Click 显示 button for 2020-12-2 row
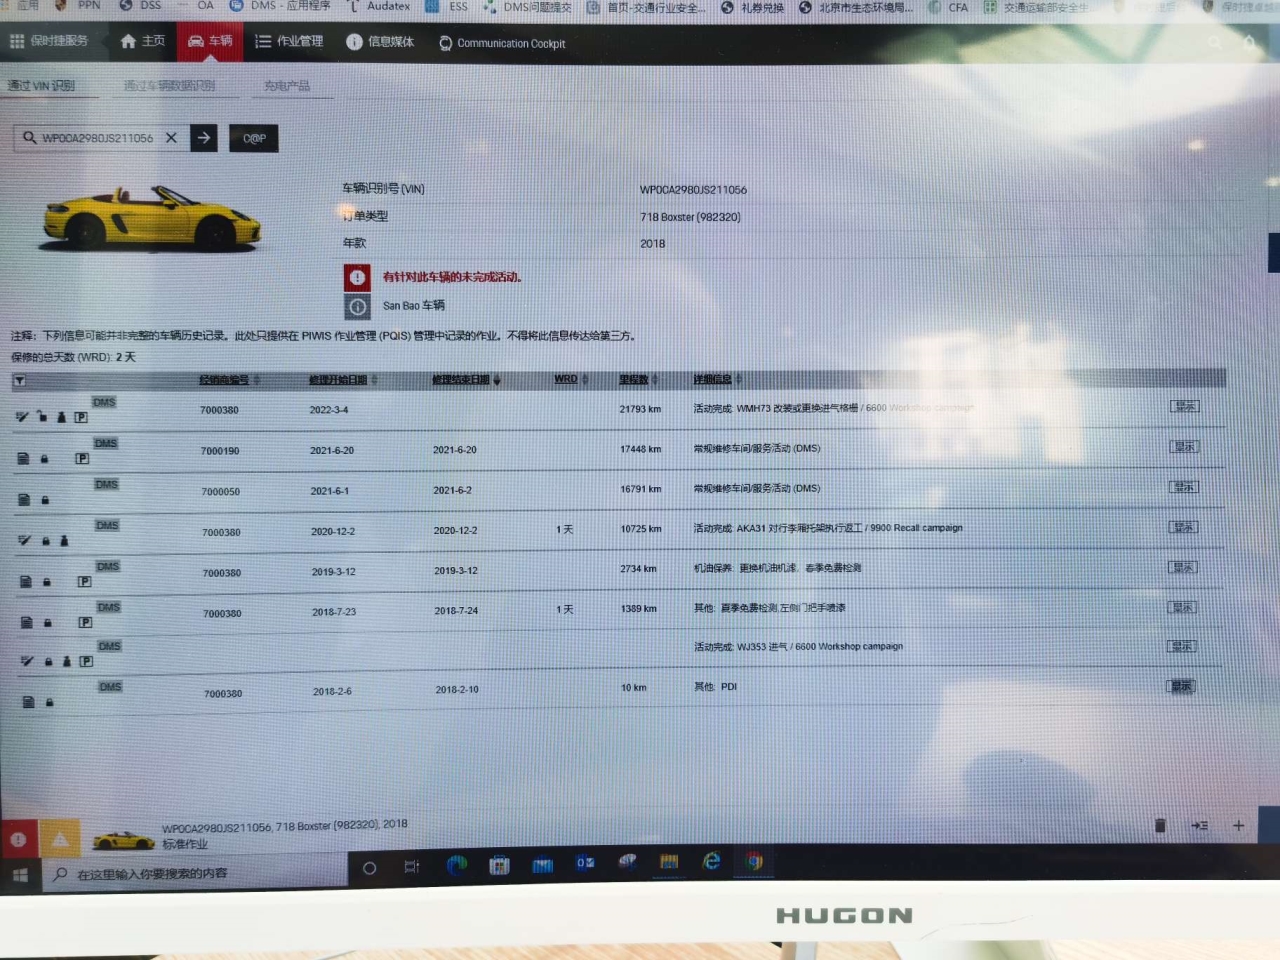Image resolution: width=1280 pixels, height=960 pixels. tap(1184, 527)
